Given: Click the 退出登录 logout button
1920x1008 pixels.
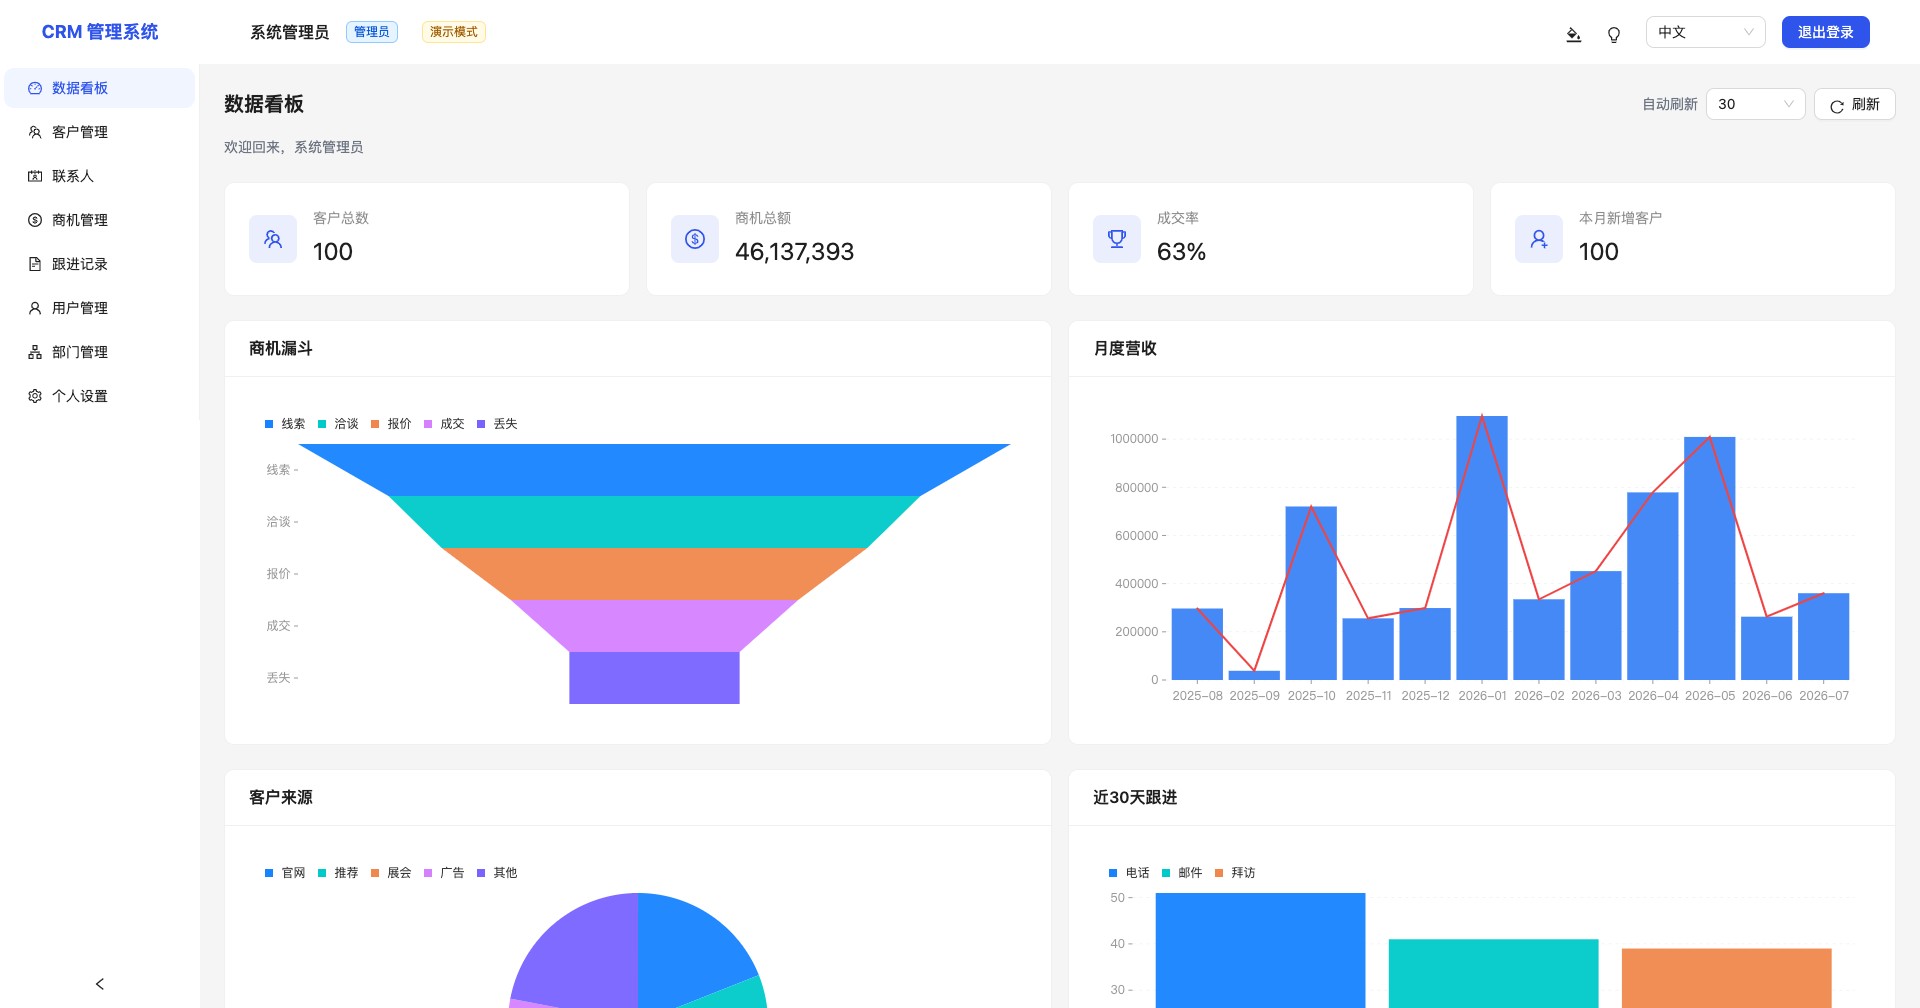Looking at the screenshot, I should (1825, 32).
